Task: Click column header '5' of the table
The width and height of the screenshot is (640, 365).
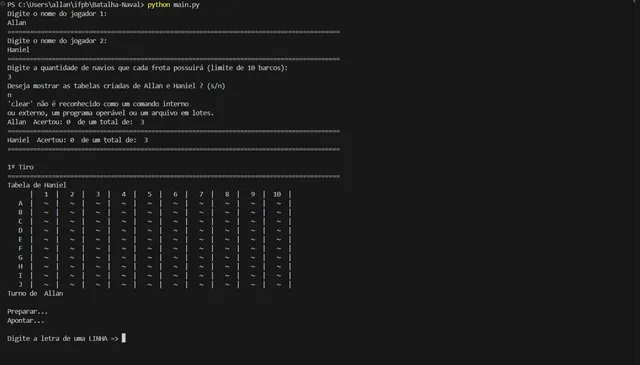Action: (x=149, y=194)
